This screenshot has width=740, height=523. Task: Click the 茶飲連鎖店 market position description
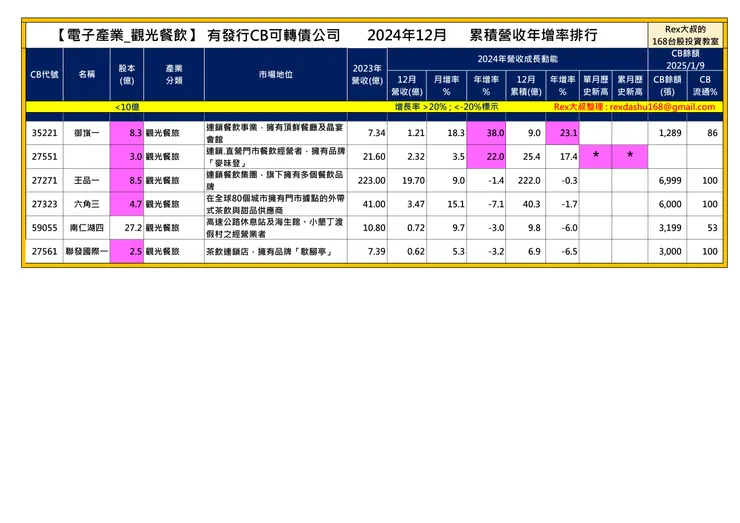pyautogui.click(x=276, y=251)
